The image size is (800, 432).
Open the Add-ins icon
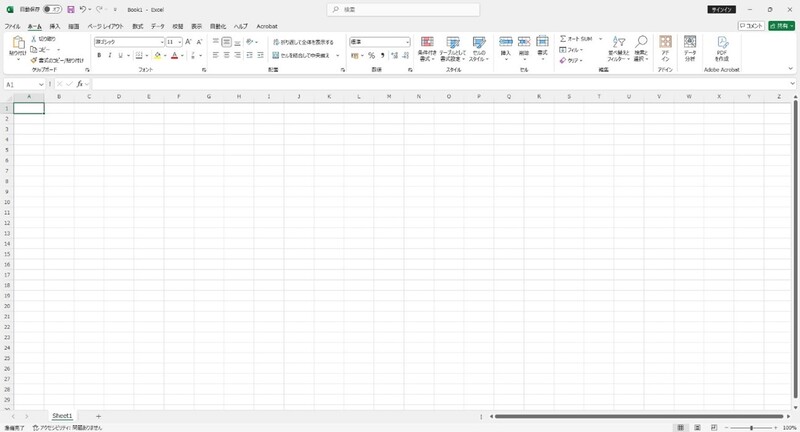[665, 42]
